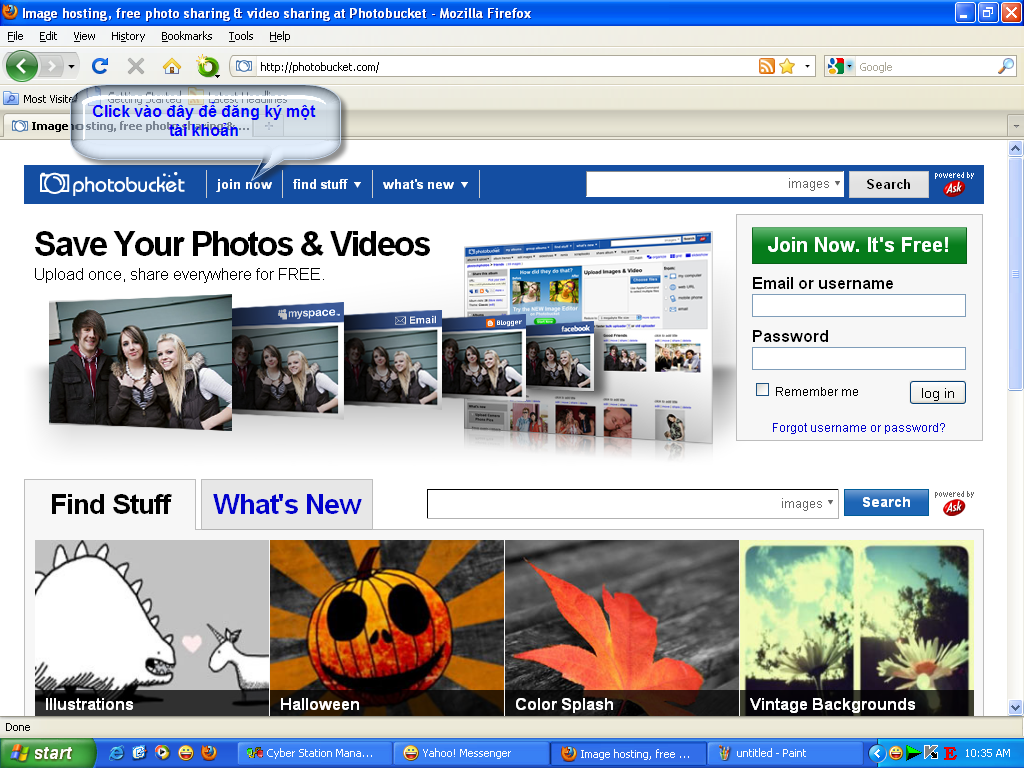Viewport: 1024px width, 768px height.
Task: Open the Most Visited bookmarks folder
Action: 40,99
